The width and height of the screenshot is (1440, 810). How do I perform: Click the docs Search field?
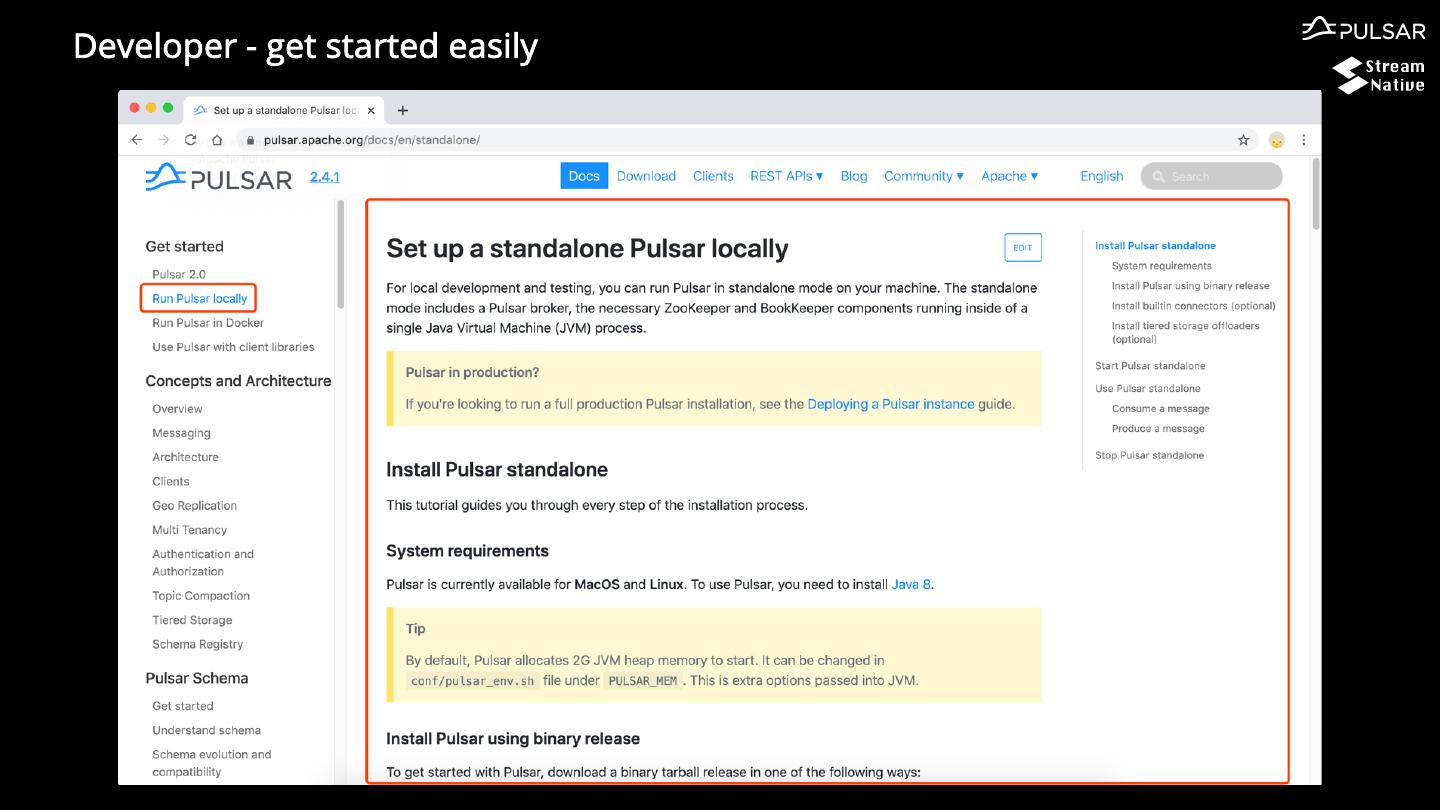click(x=1211, y=176)
